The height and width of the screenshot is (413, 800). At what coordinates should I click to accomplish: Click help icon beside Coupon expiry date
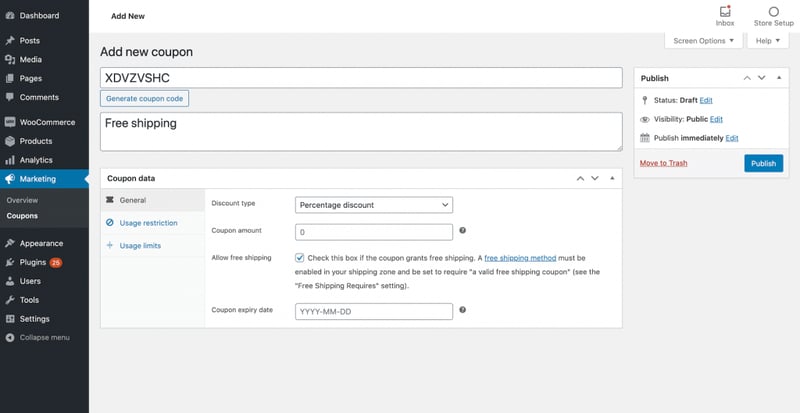pos(462,310)
